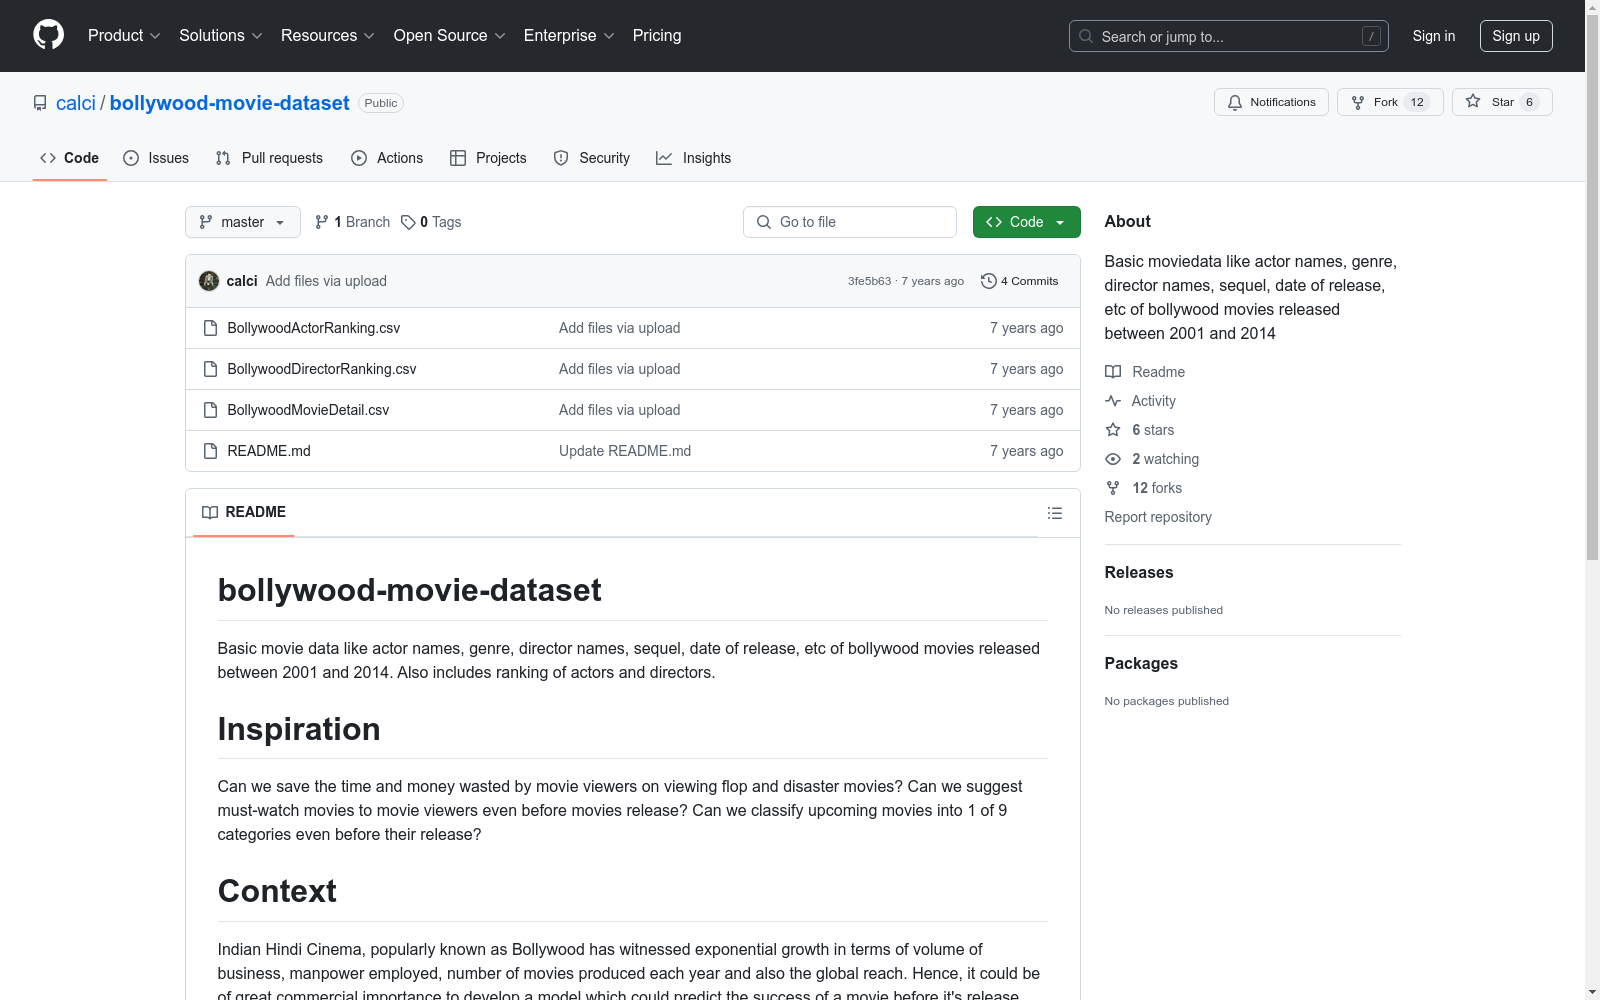Click the search icon in top search bar
The height and width of the screenshot is (1000, 1600).
click(1086, 36)
